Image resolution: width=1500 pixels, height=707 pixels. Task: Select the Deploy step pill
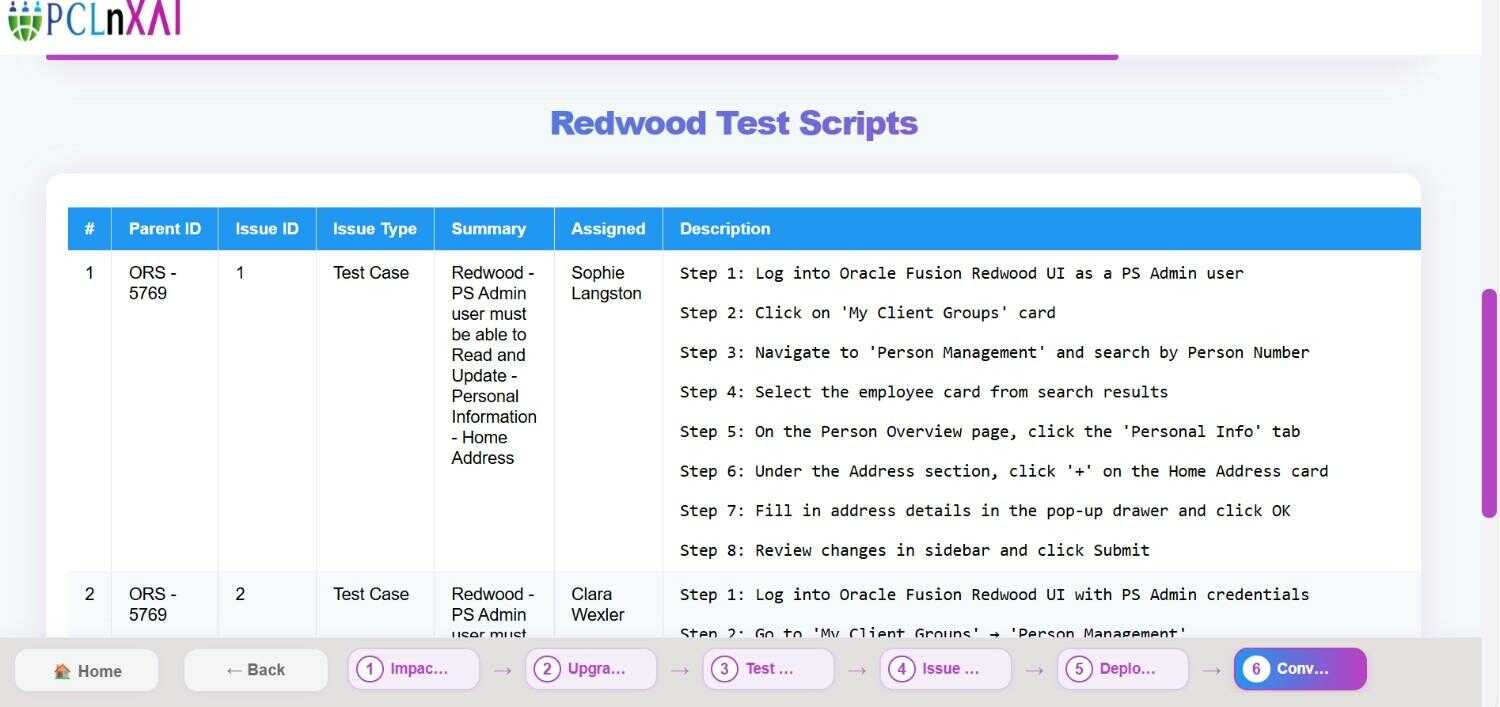click(x=1122, y=668)
